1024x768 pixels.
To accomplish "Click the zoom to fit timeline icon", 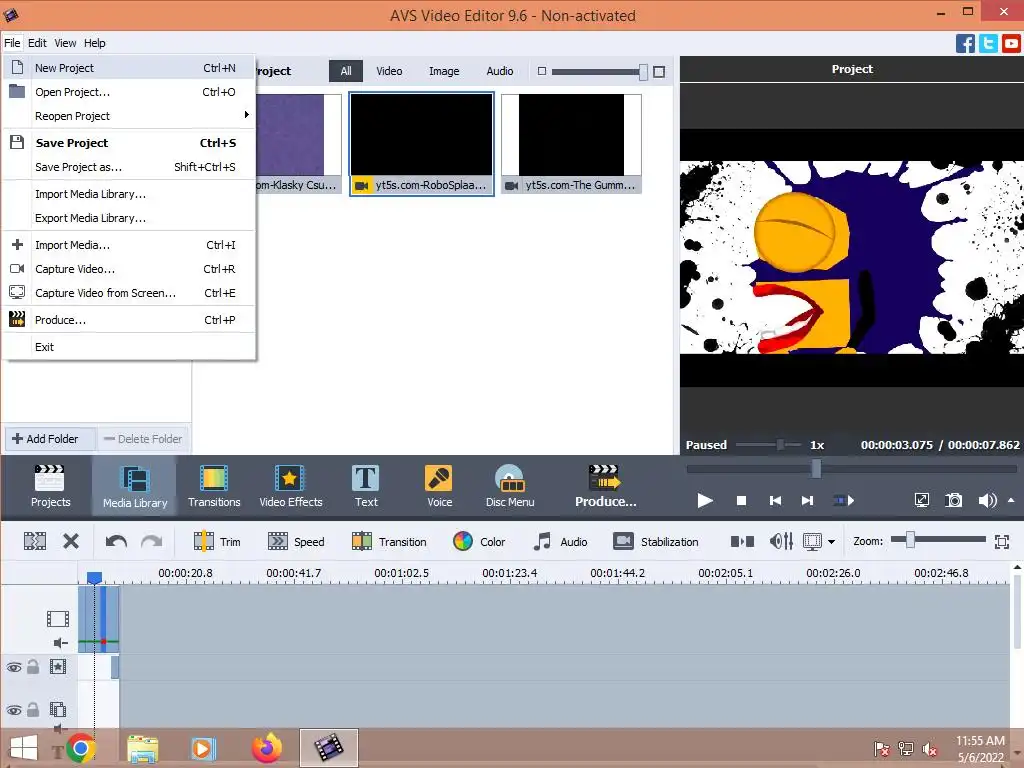I will [x=1002, y=541].
